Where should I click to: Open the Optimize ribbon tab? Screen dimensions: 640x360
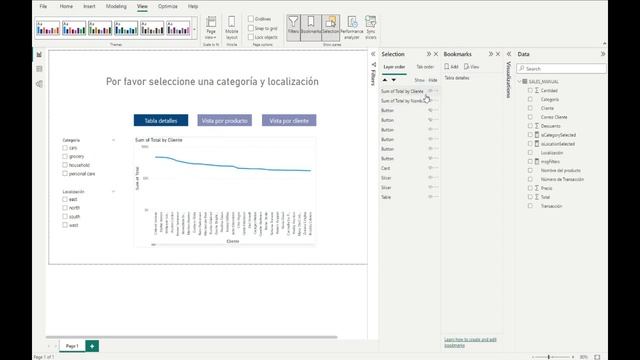click(x=168, y=7)
